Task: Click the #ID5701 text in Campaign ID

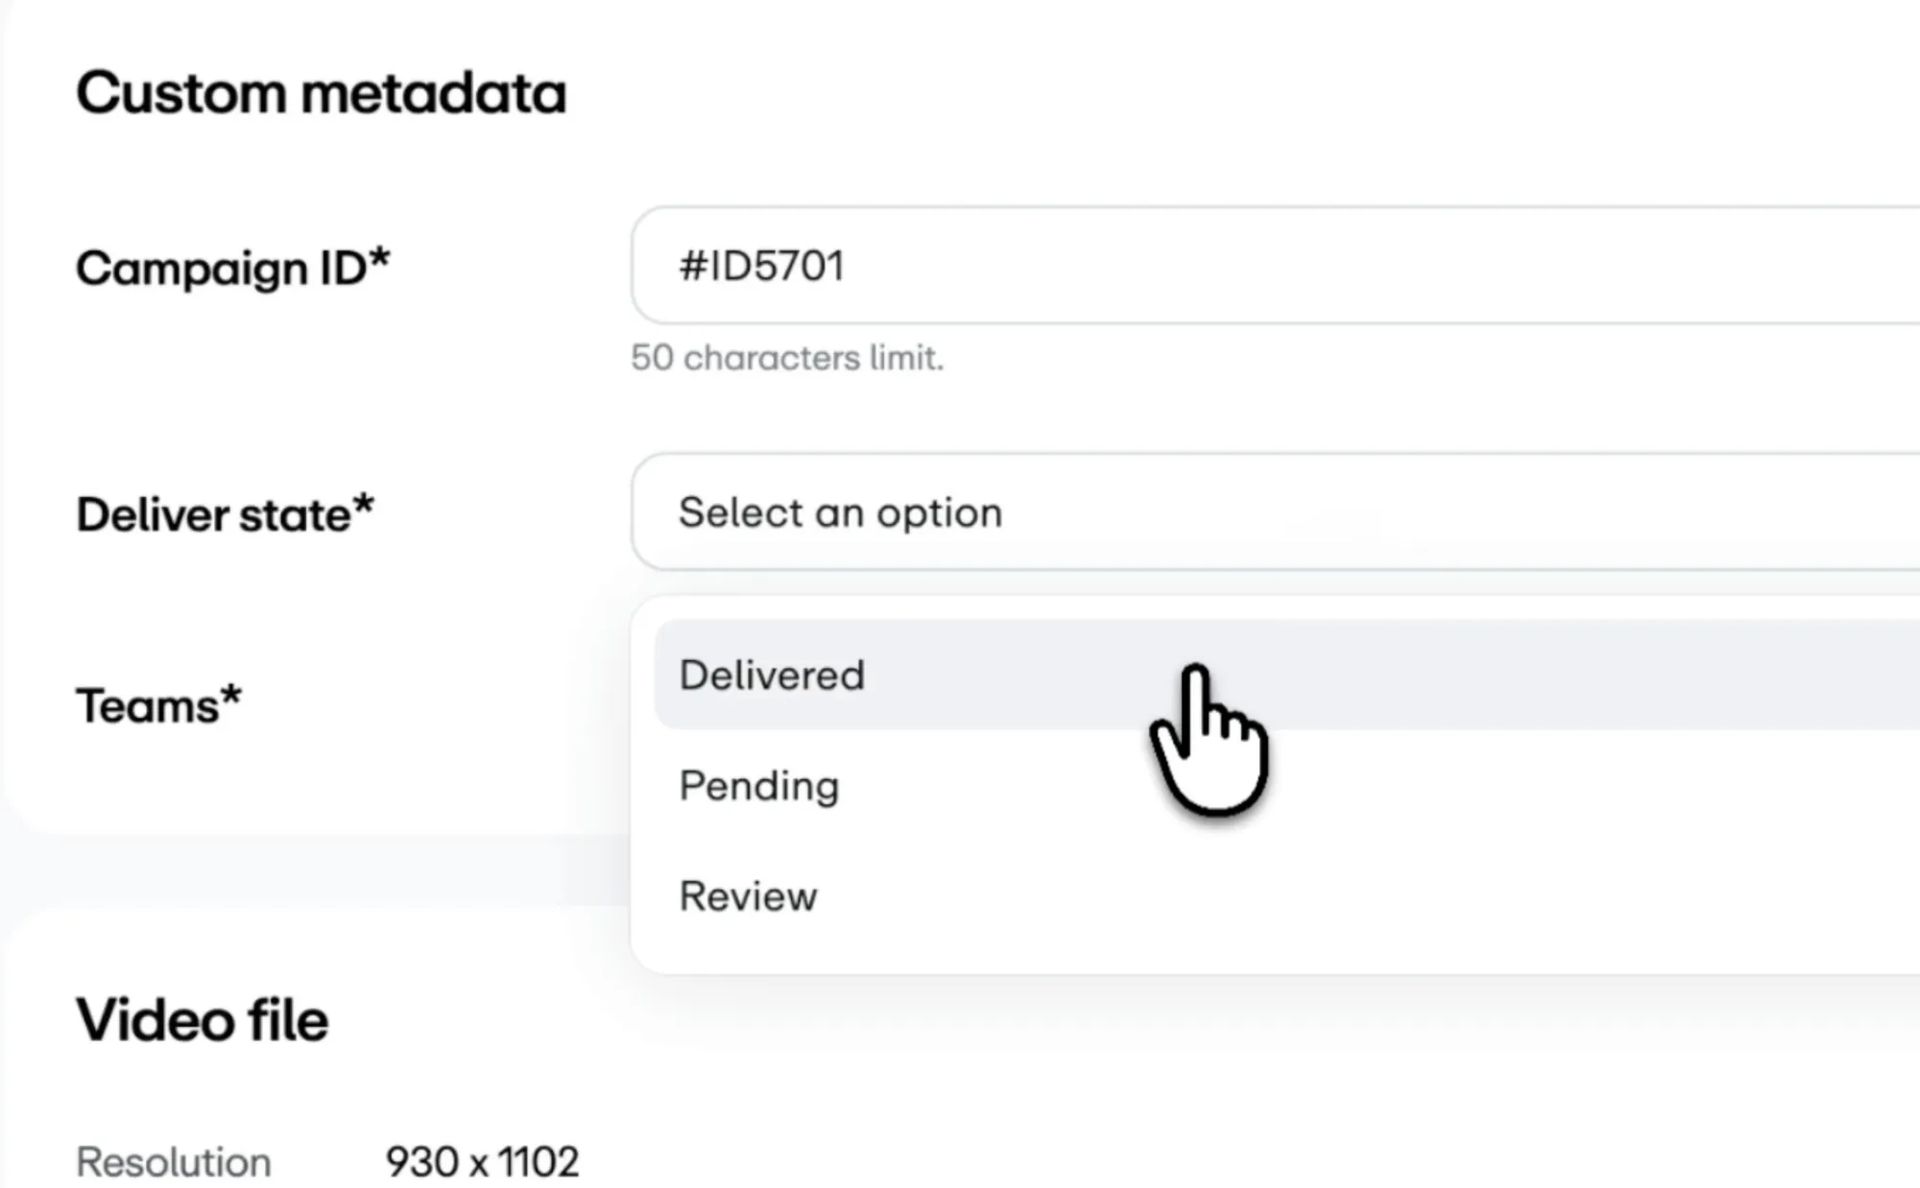Action: click(x=761, y=266)
